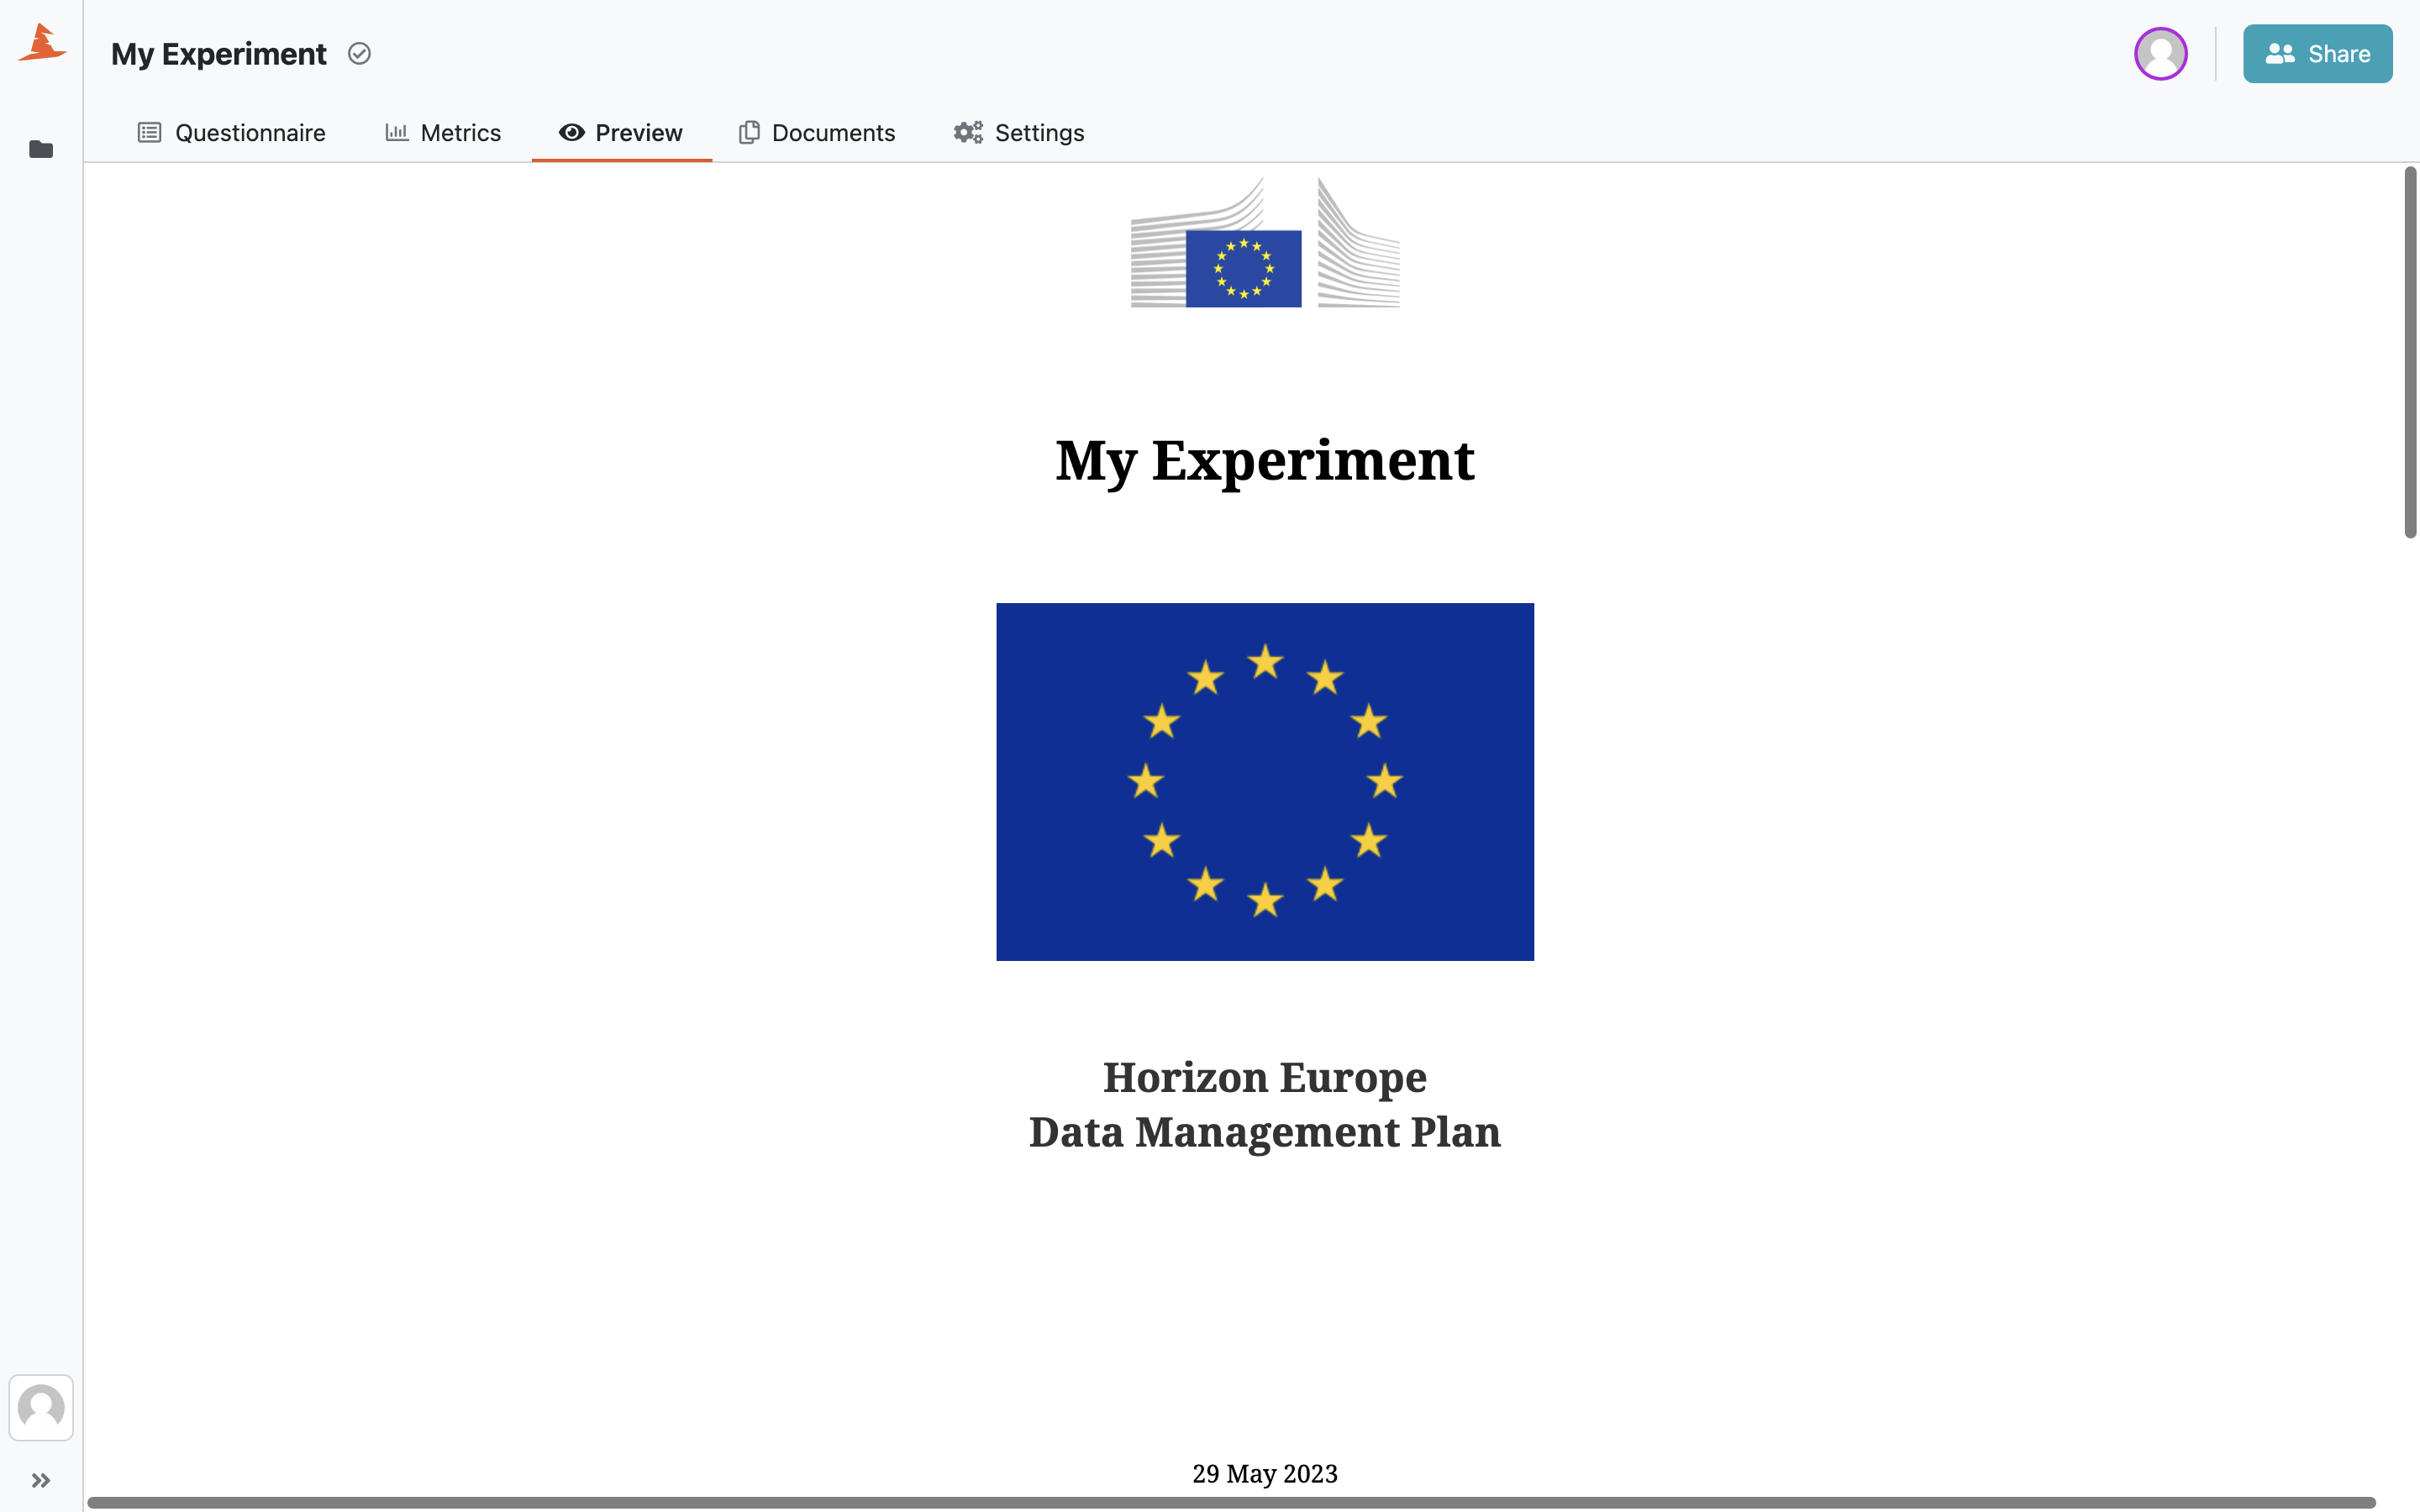Image resolution: width=2420 pixels, height=1512 pixels.
Task: Click the My Experiment project title
Action: [218, 54]
